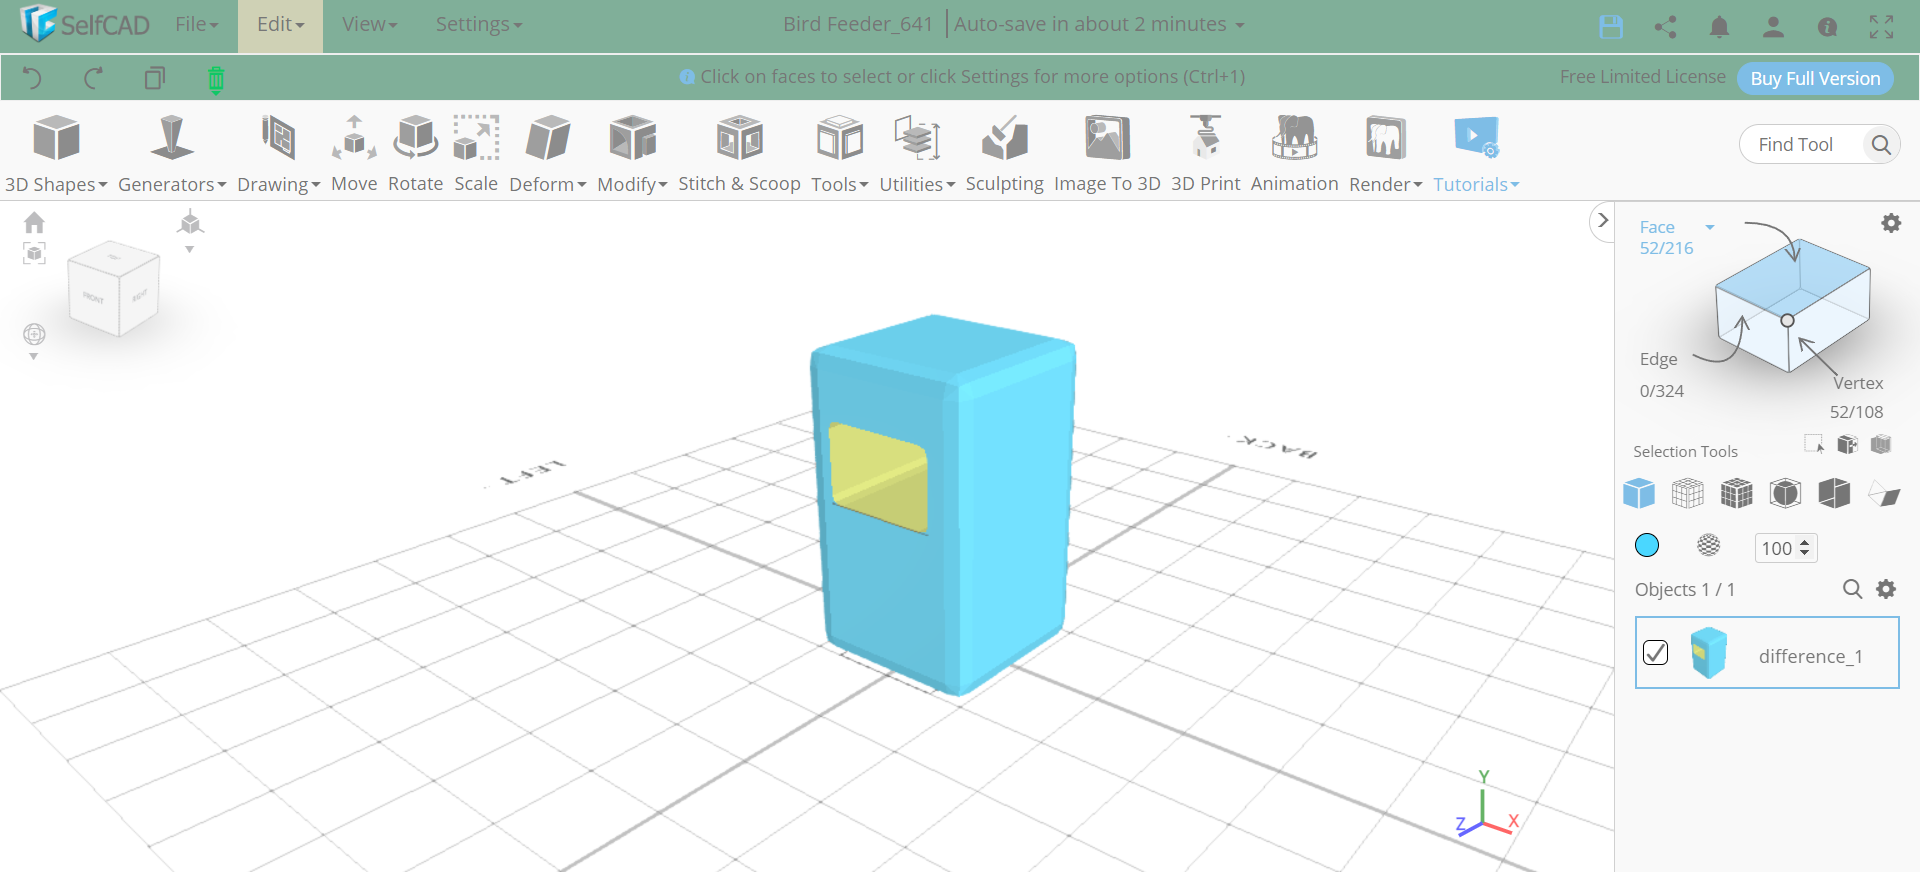Open the notifications bell

coord(1719,27)
